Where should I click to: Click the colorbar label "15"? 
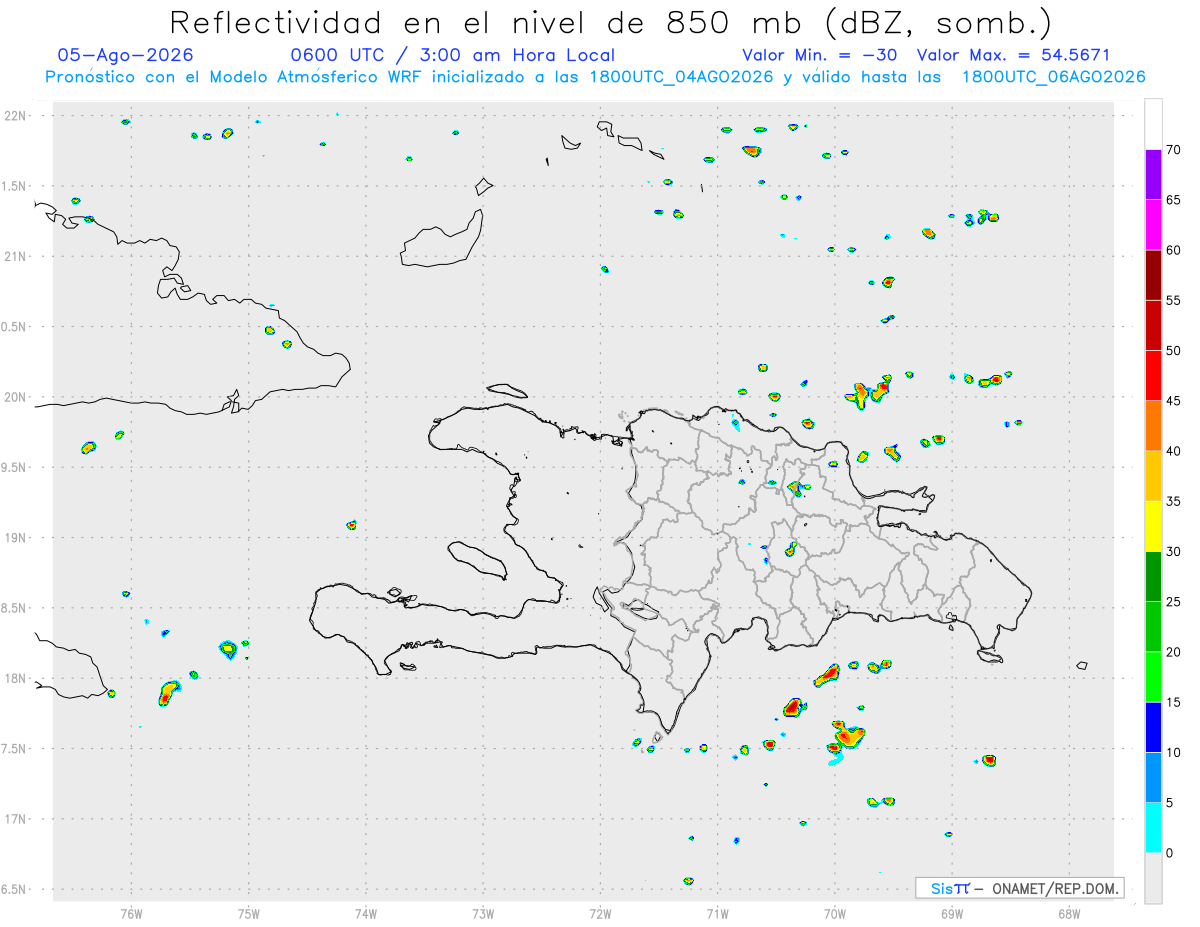coord(1173,702)
